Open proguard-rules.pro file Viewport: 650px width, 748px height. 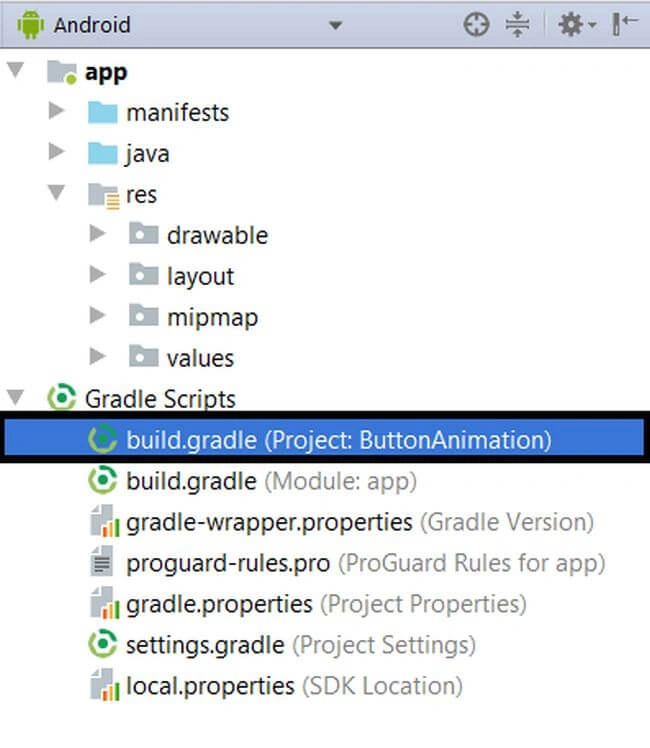pyautogui.click(x=366, y=563)
